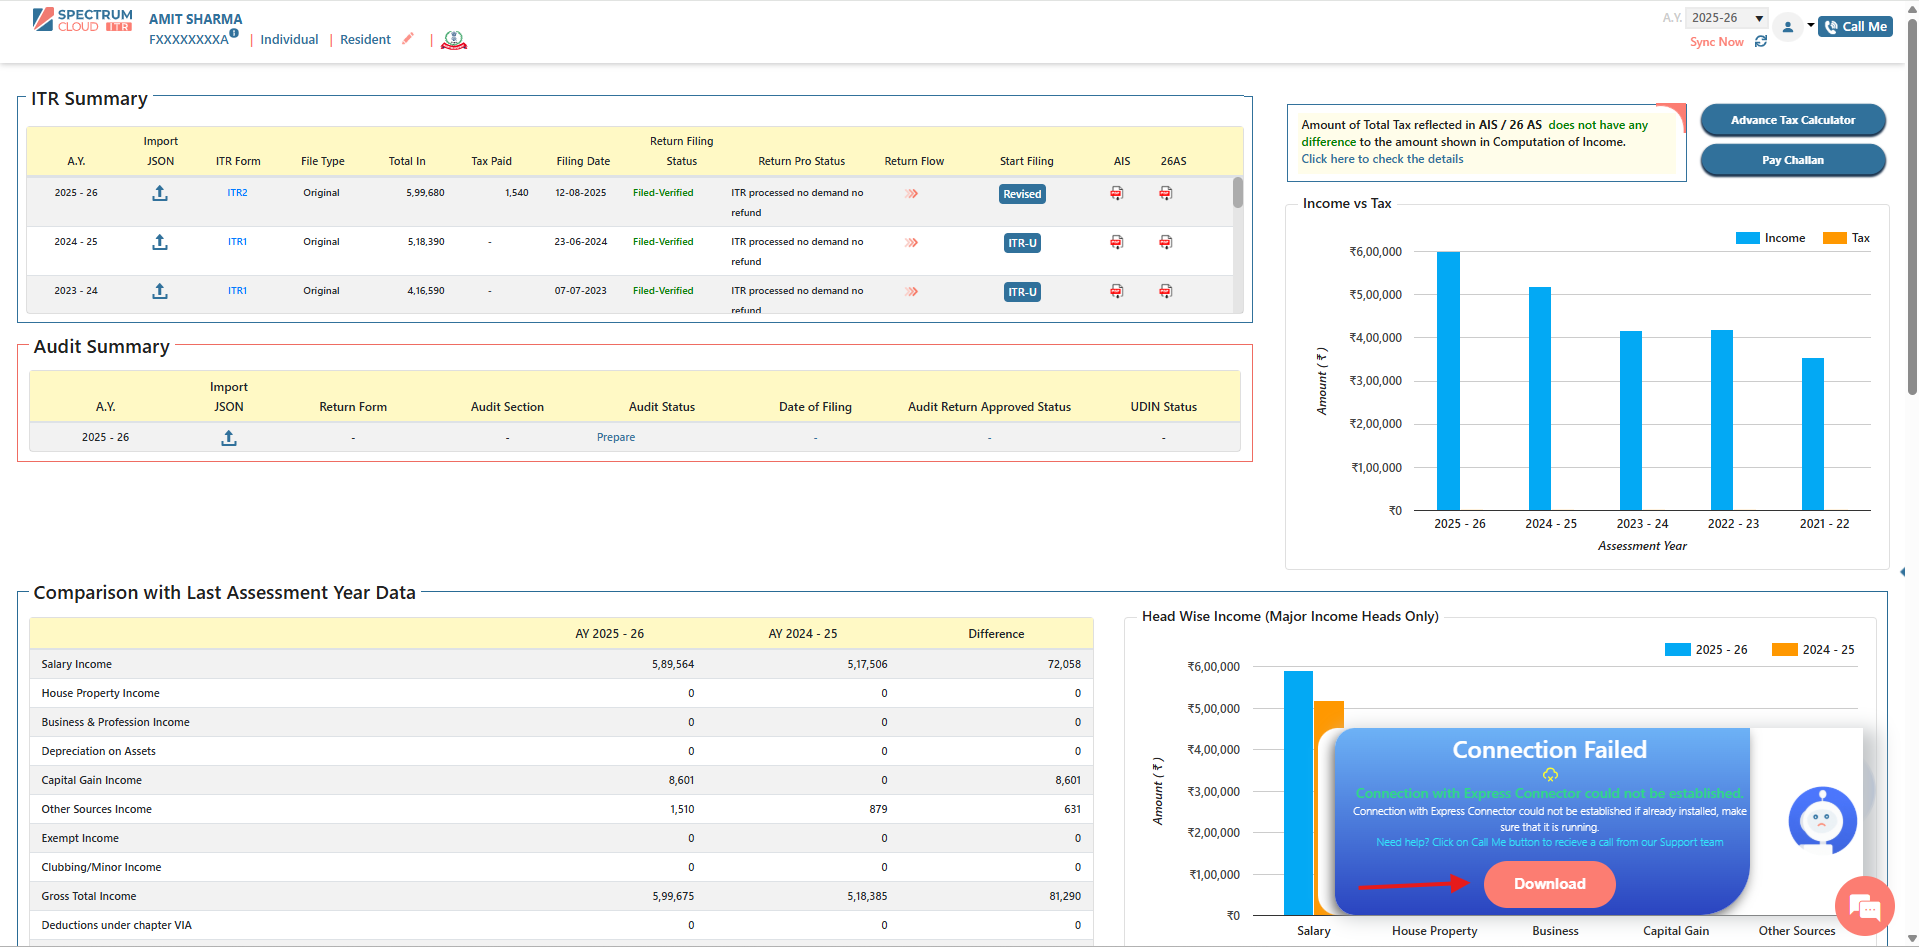Click the pencil edit icon beside Resident
Image resolution: width=1919 pixels, height=947 pixels.
pos(408,39)
